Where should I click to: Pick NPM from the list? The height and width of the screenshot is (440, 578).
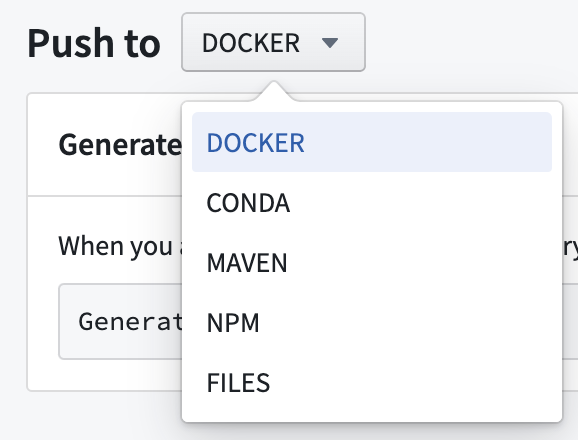pyautogui.click(x=372, y=322)
